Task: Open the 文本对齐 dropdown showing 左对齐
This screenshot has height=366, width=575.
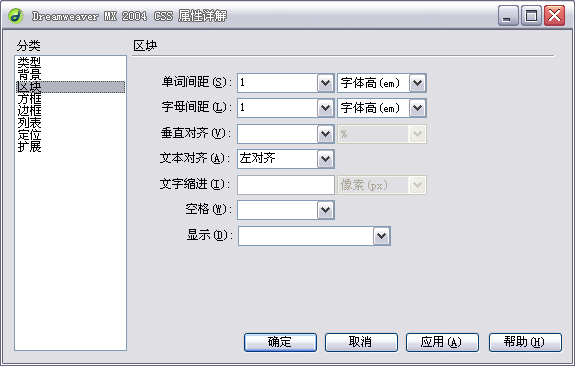Action: pos(325,159)
